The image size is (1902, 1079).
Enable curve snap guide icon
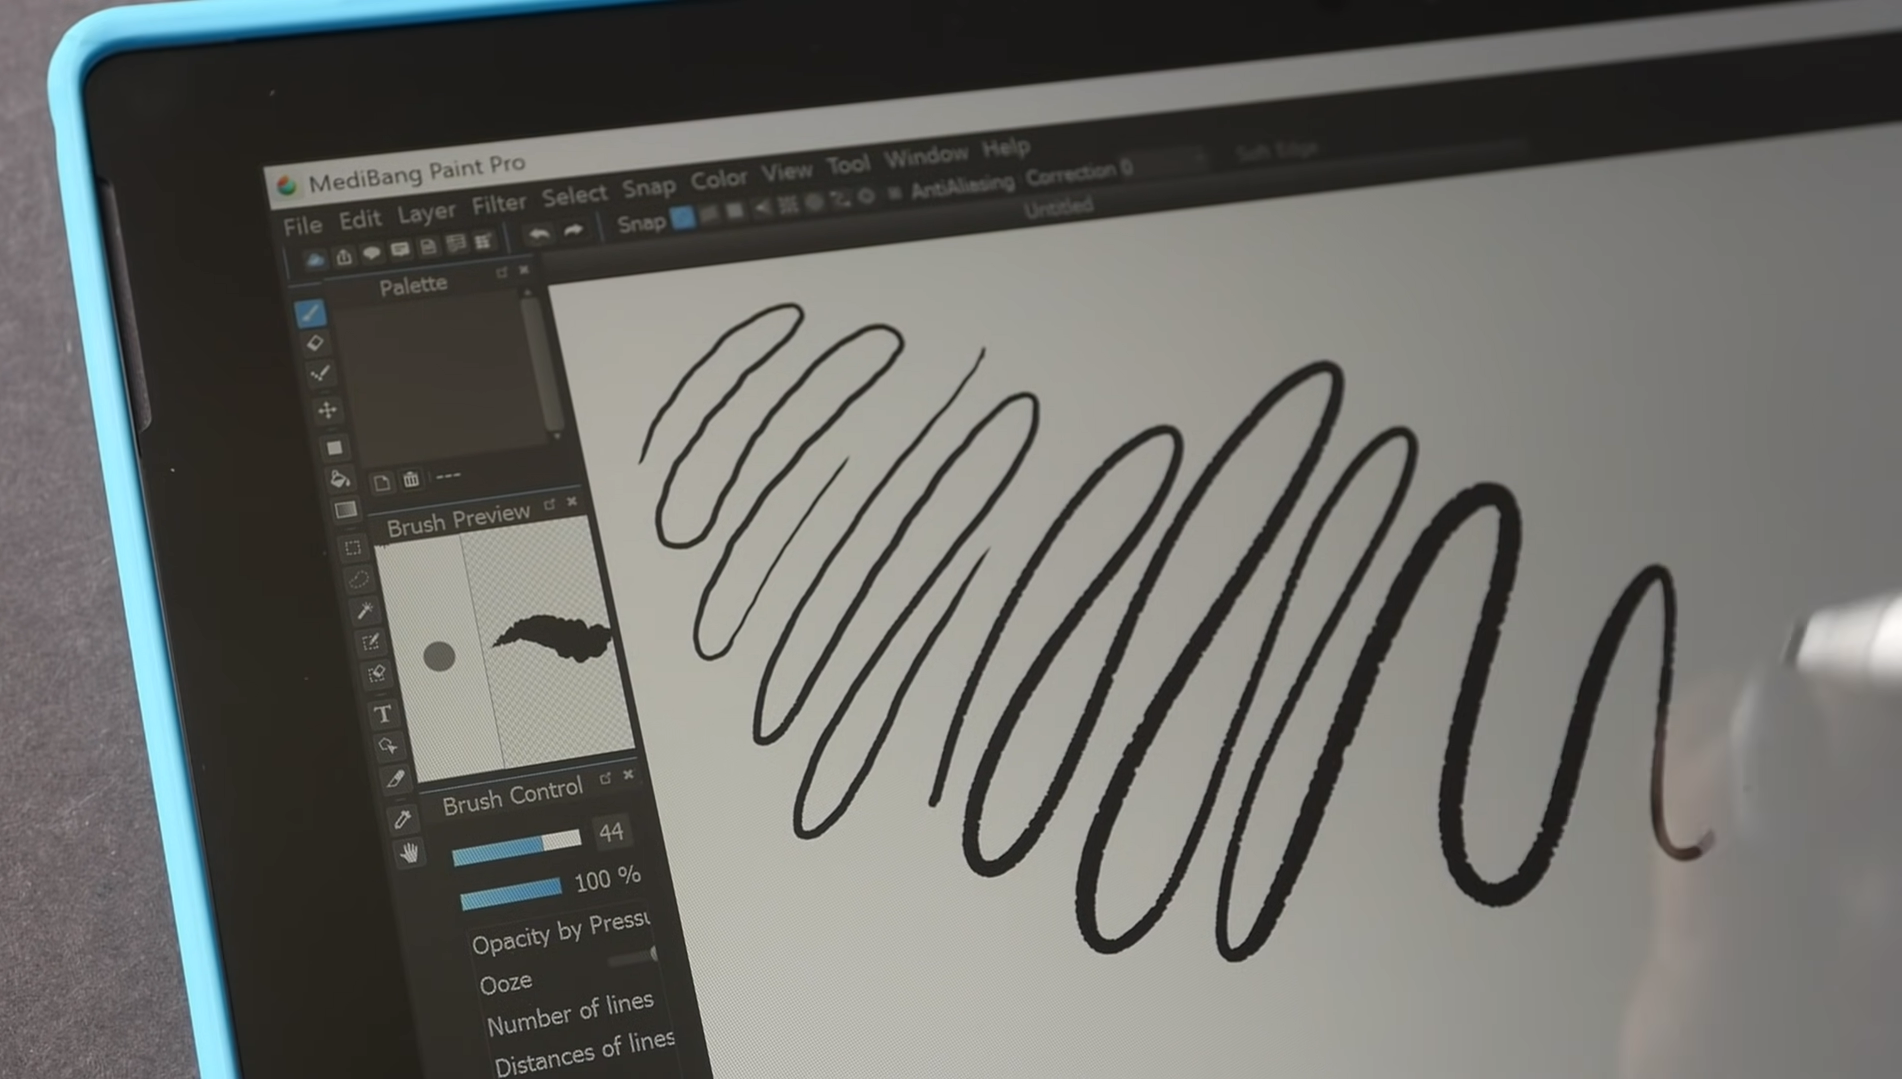click(x=840, y=198)
